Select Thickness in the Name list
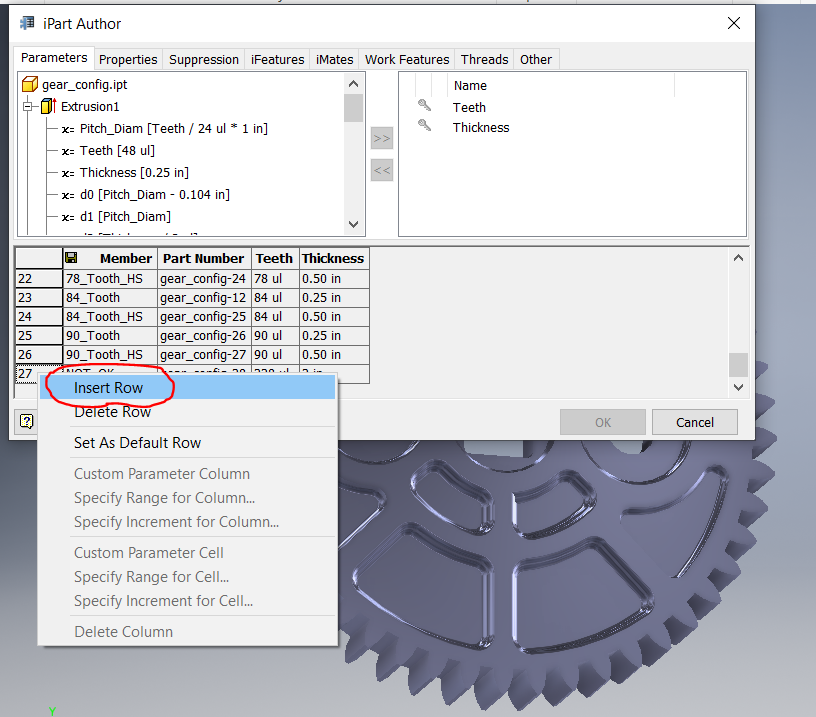The image size is (816, 717). (x=481, y=127)
